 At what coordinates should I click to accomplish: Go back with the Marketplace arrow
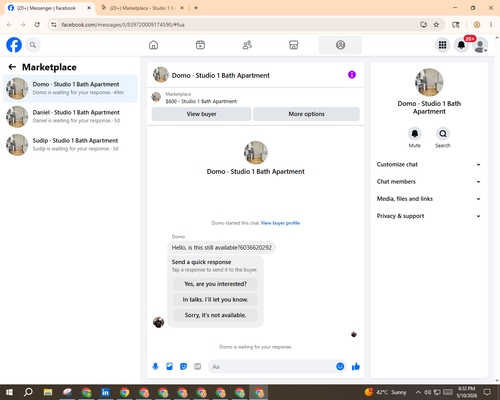[x=12, y=67]
